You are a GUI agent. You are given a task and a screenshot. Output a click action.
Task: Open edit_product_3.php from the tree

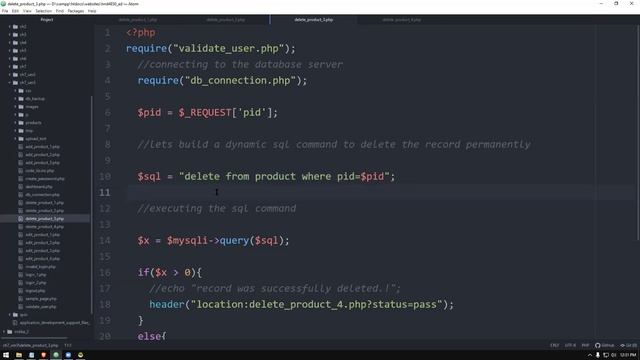(x=42, y=251)
